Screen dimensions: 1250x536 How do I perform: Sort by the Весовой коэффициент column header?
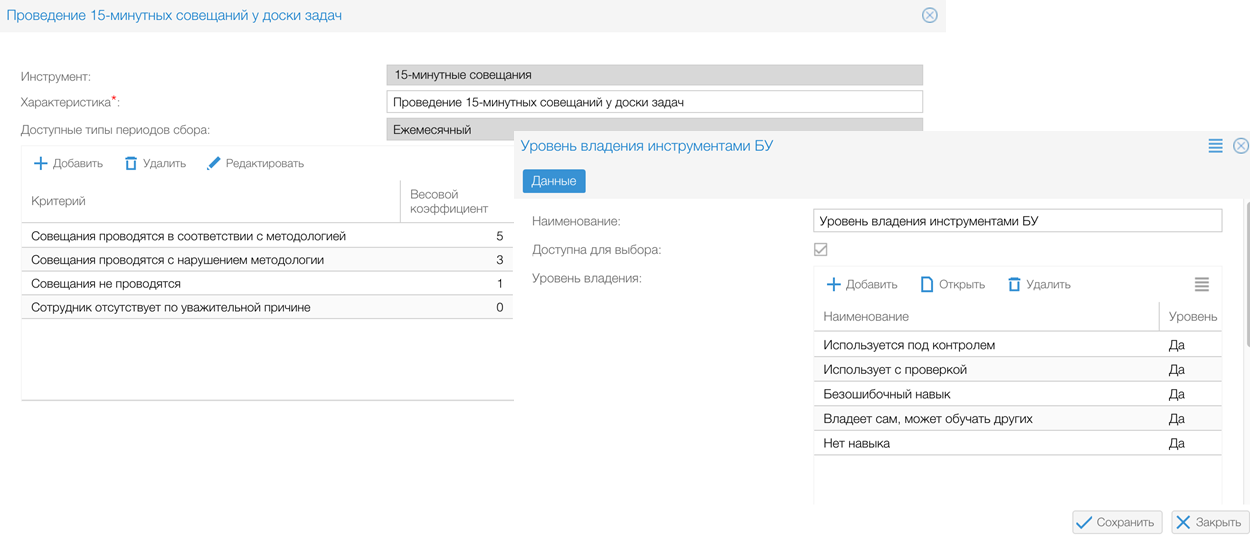point(449,201)
